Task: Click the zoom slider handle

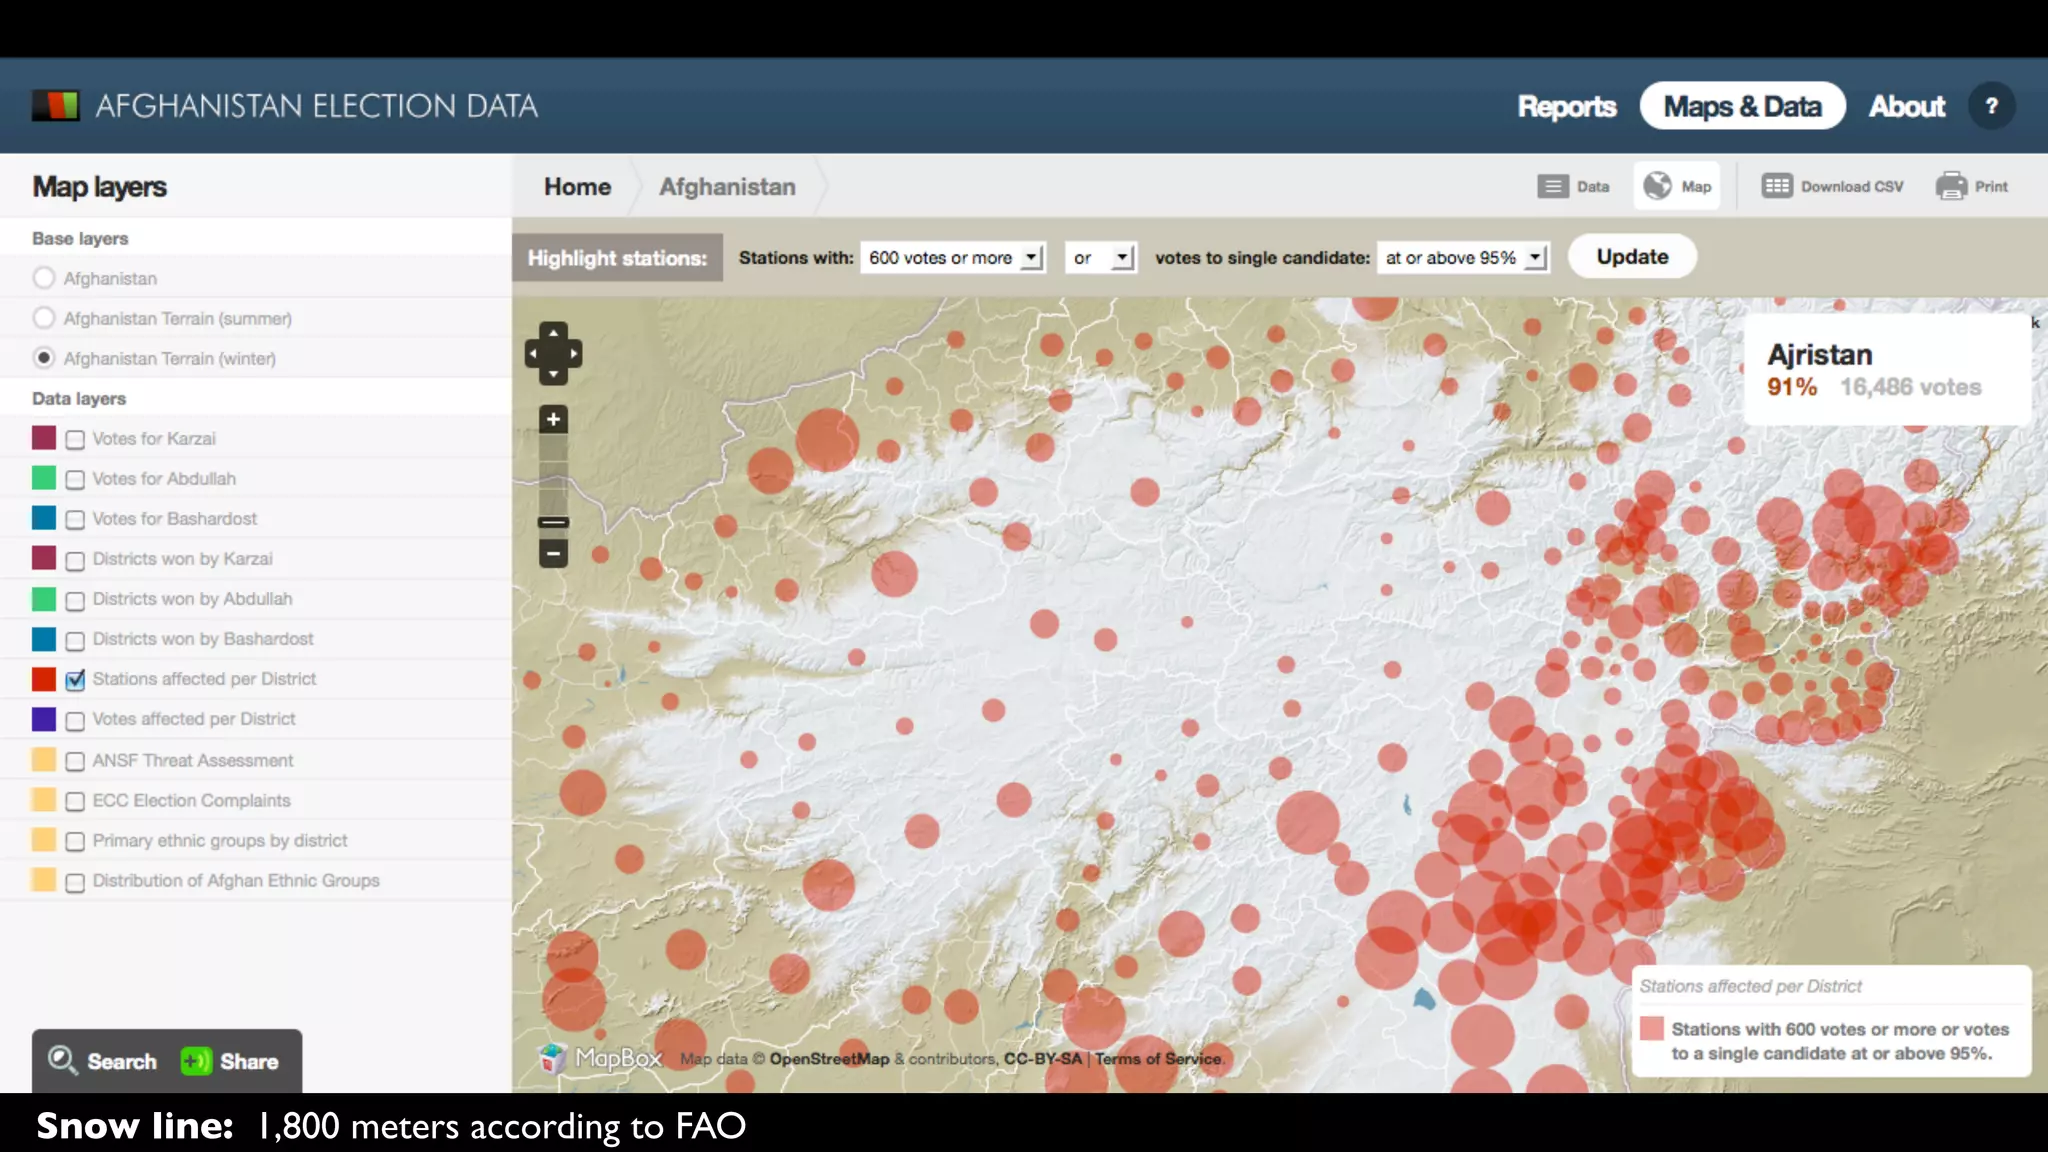Action: point(553,522)
